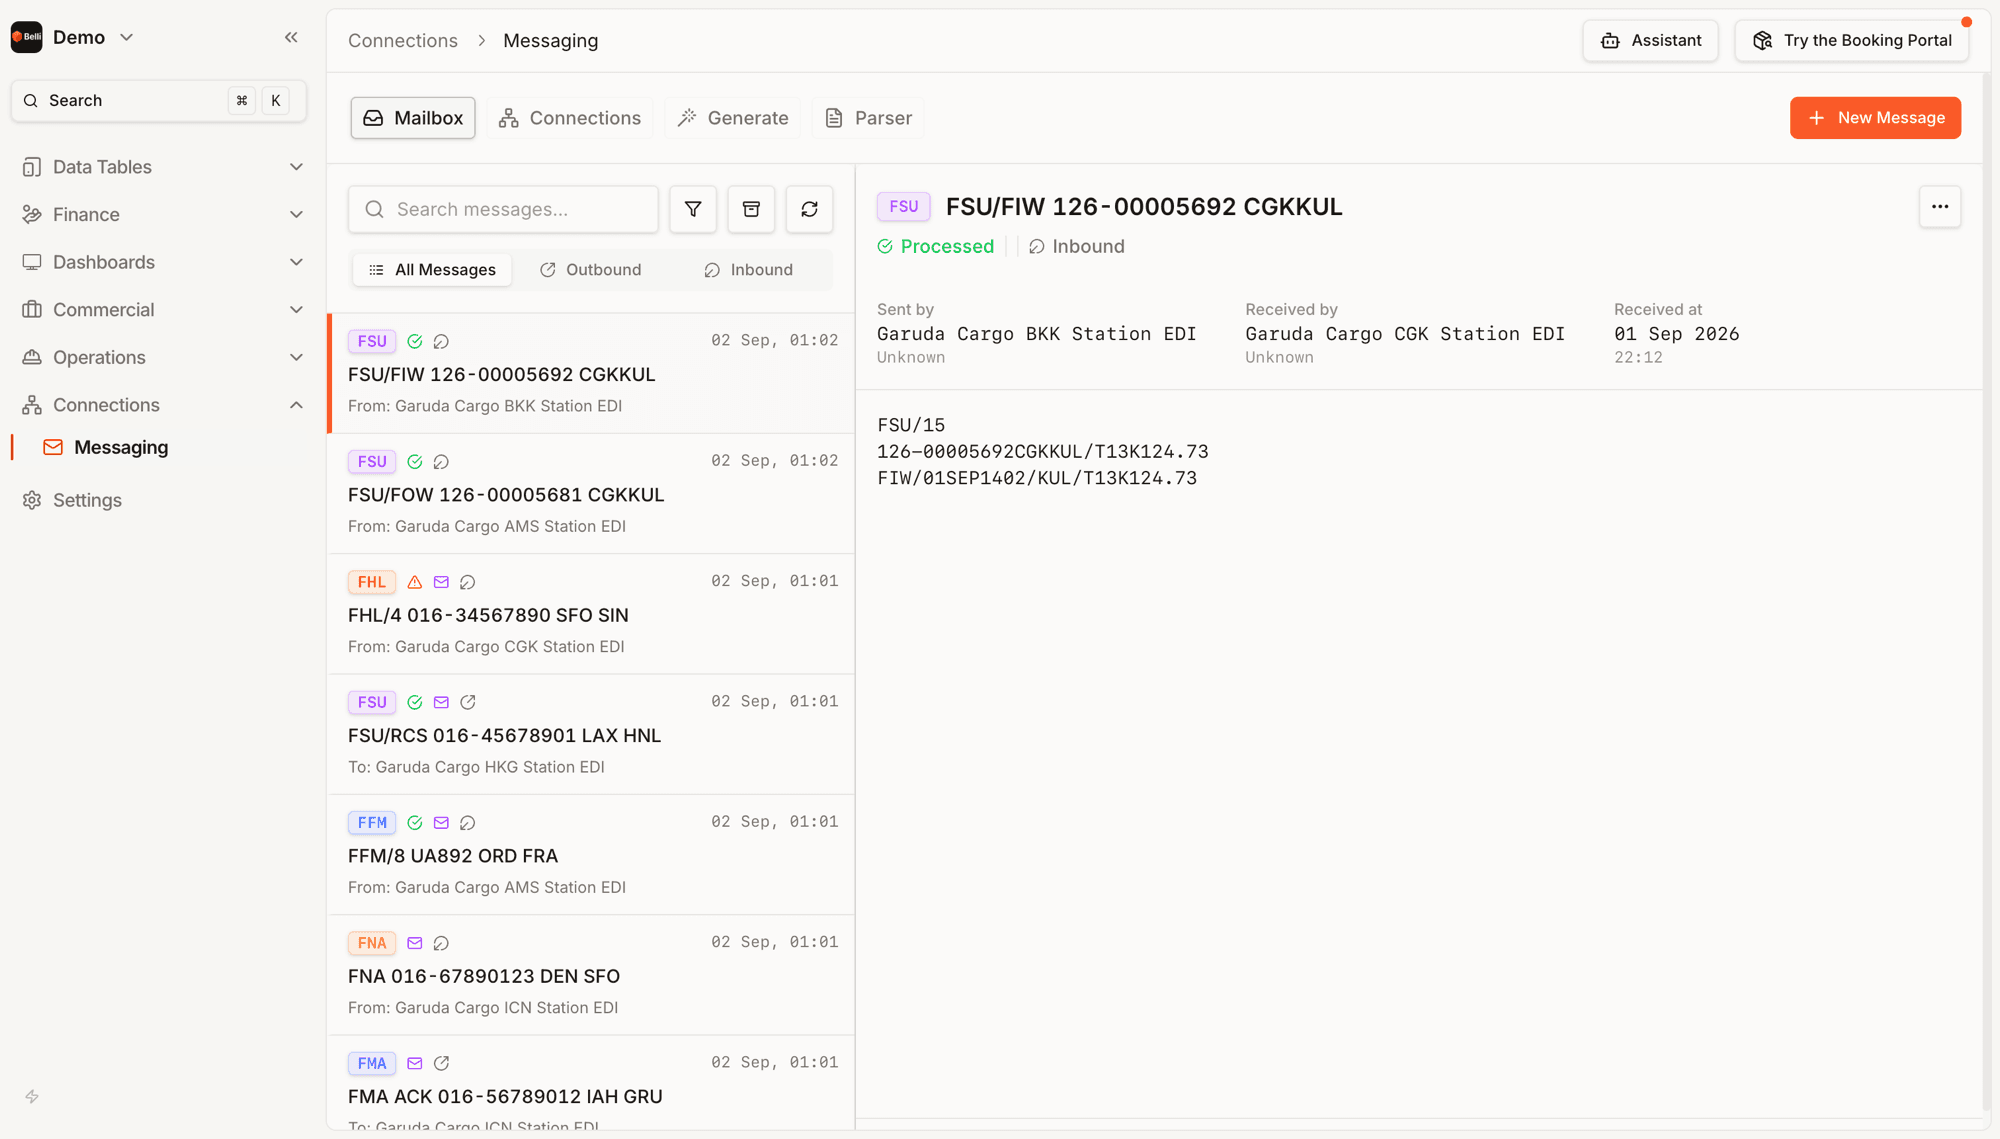
Task: Open the Demo workspace dropdown
Action: [x=73, y=38]
